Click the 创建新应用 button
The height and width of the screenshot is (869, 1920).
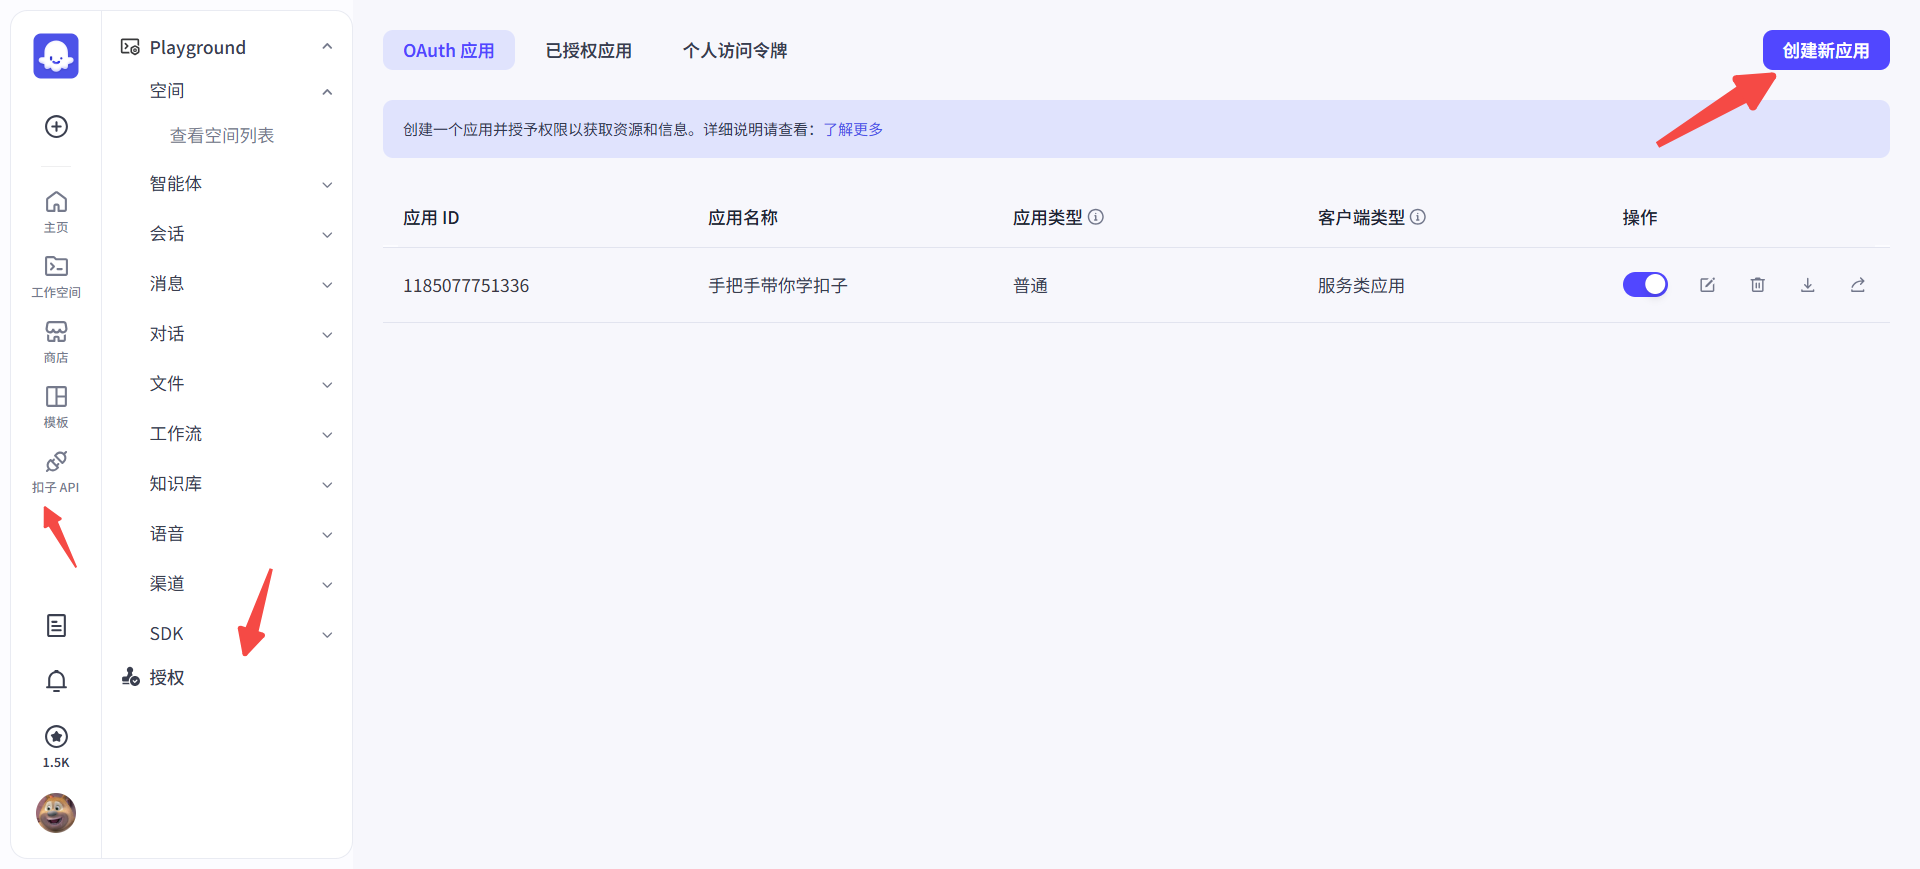(x=1826, y=50)
